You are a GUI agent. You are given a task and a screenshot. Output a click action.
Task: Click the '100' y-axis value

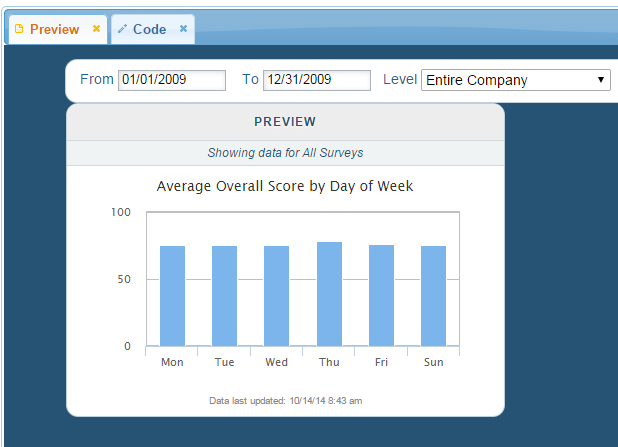coord(121,212)
